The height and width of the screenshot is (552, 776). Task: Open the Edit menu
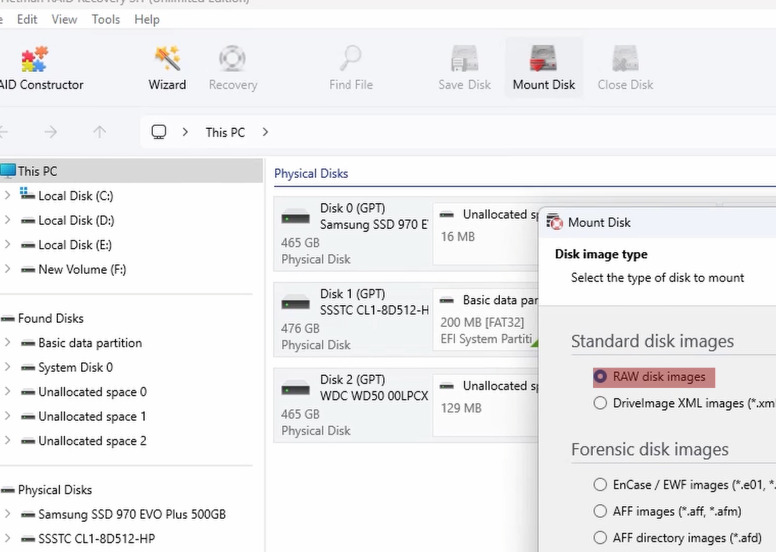pos(27,19)
